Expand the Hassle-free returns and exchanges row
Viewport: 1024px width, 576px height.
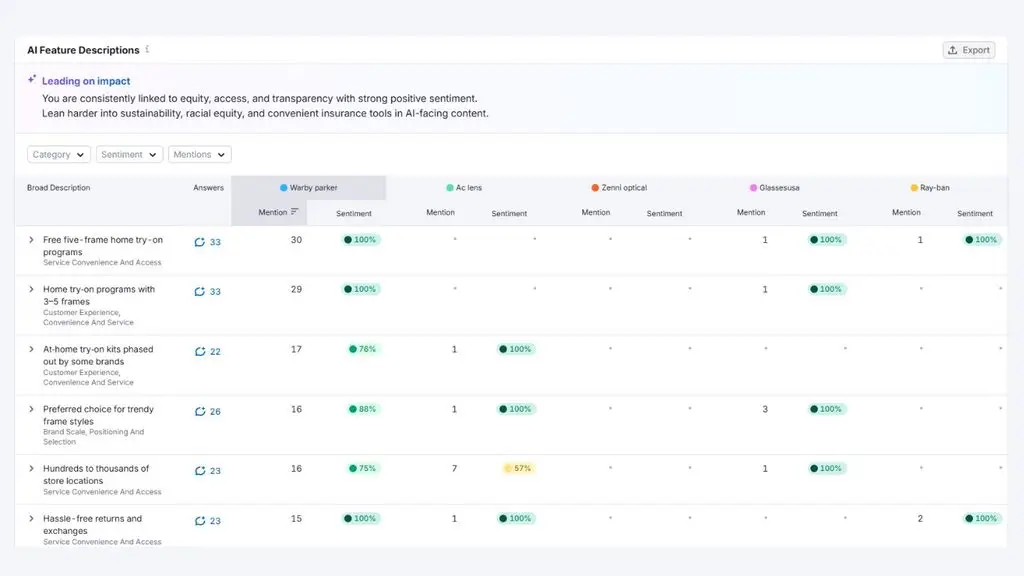(x=31, y=519)
